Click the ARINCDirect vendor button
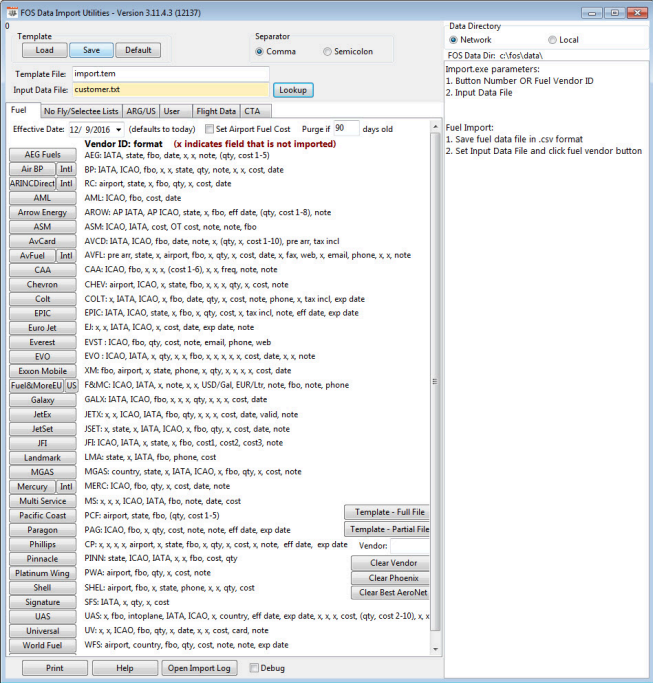Viewport: 653px width, 683px height. (x=32, y=183)
